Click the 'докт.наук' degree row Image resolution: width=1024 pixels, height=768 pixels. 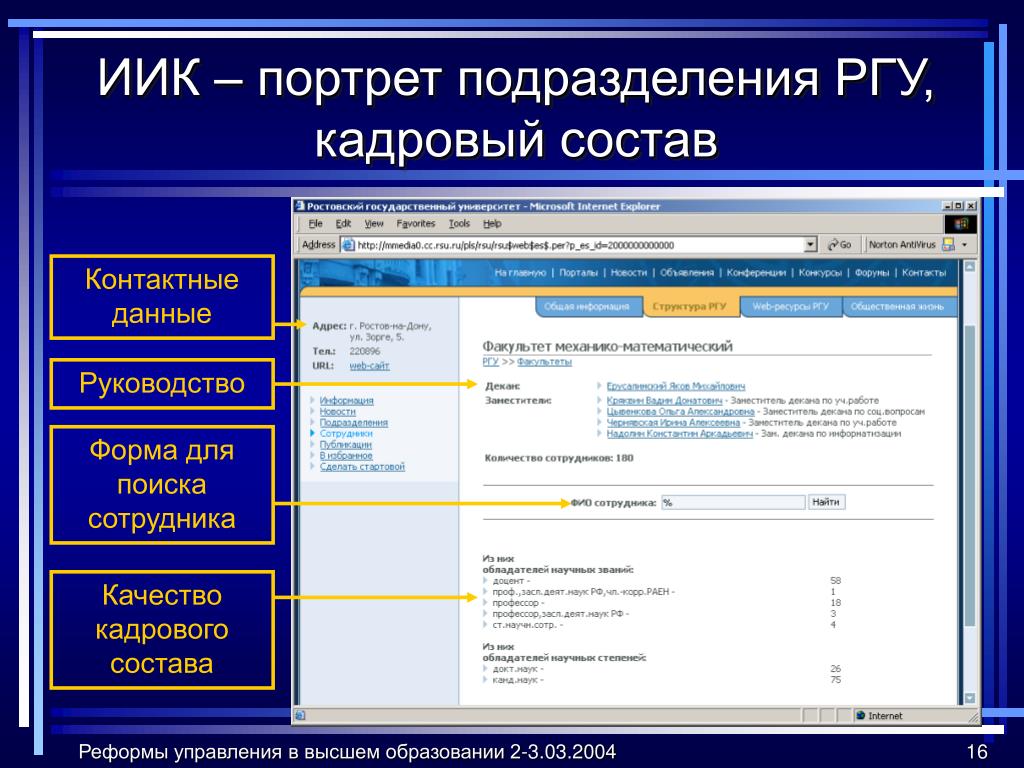[x=662, y=669]
